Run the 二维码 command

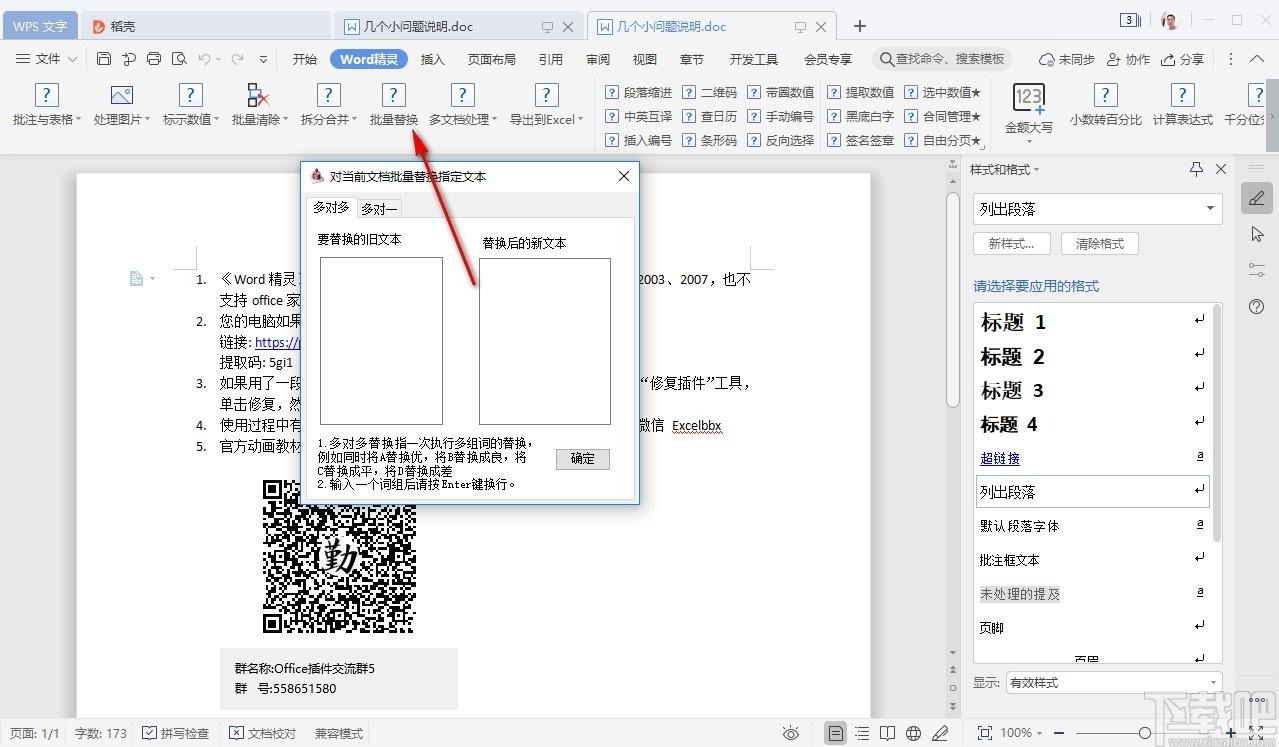(709, 92)
